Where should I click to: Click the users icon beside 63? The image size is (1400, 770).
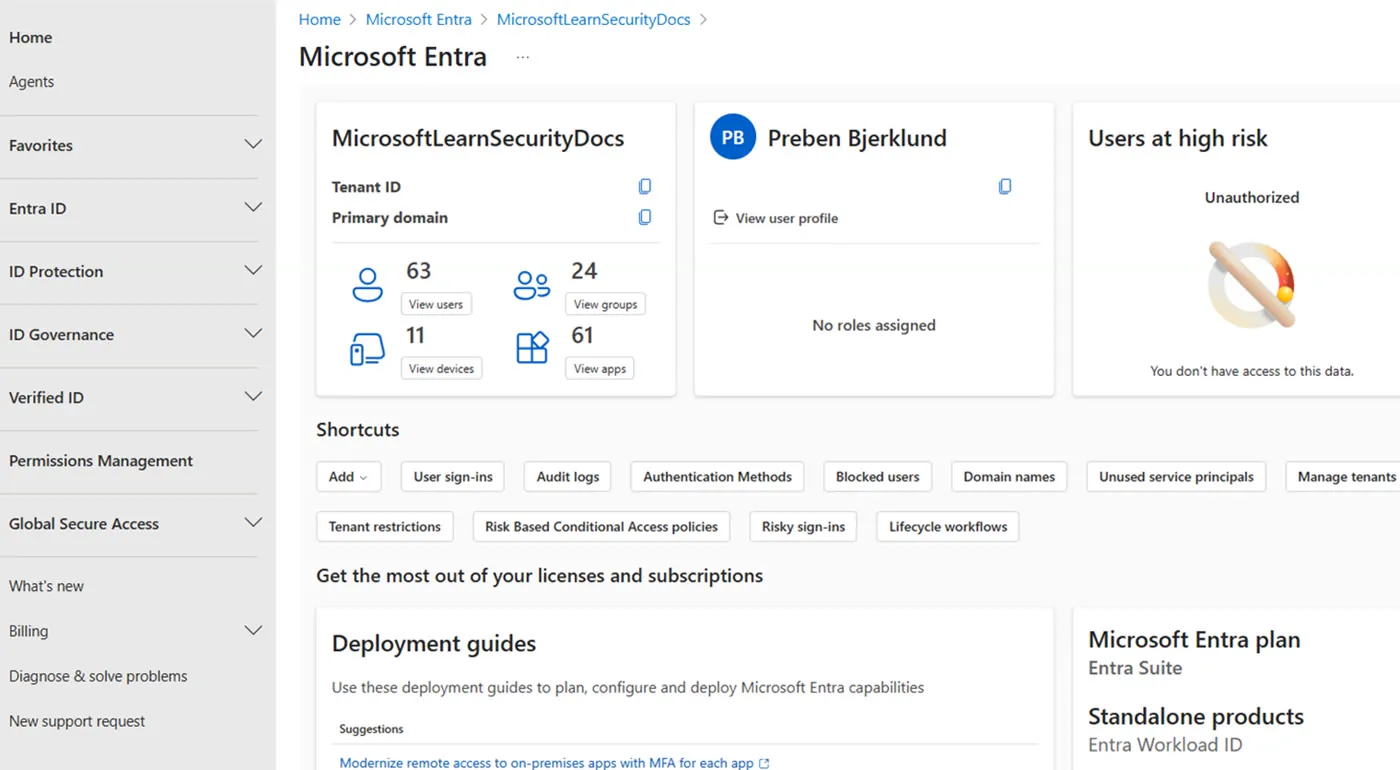(x=368, y=285)
